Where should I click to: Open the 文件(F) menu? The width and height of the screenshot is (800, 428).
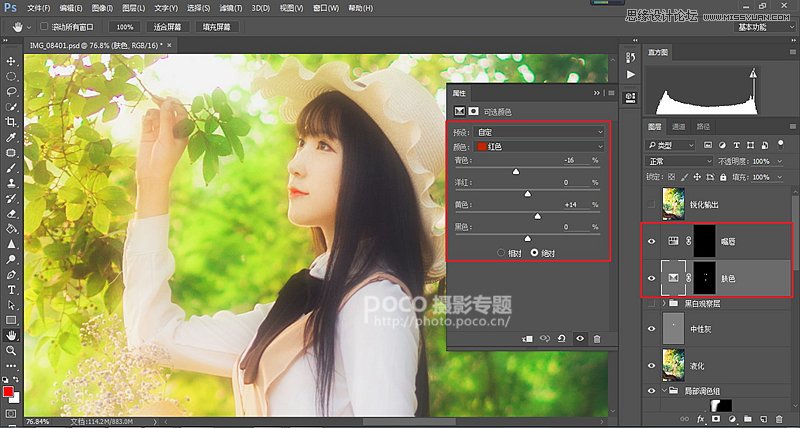coord(39,8)
